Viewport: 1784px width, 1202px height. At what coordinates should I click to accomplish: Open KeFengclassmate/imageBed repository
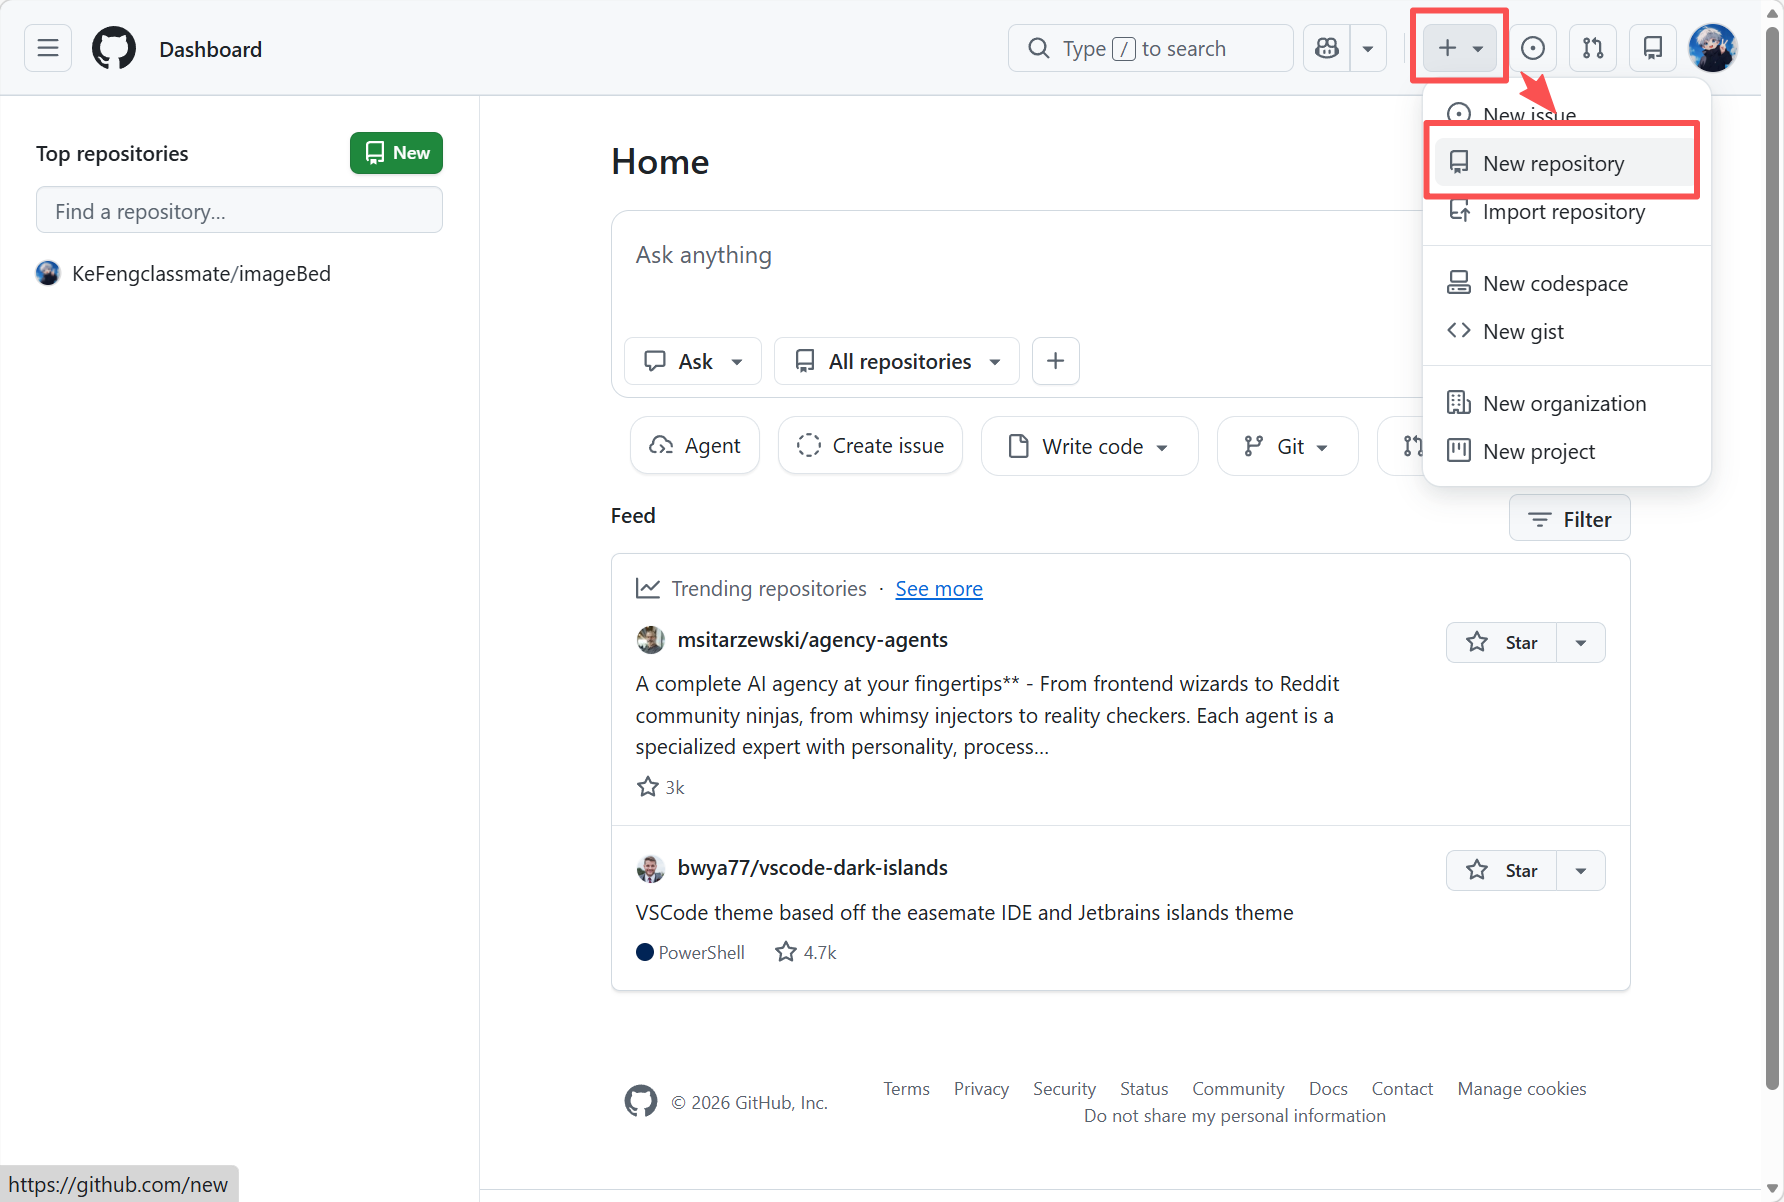[x=201, y=273]
